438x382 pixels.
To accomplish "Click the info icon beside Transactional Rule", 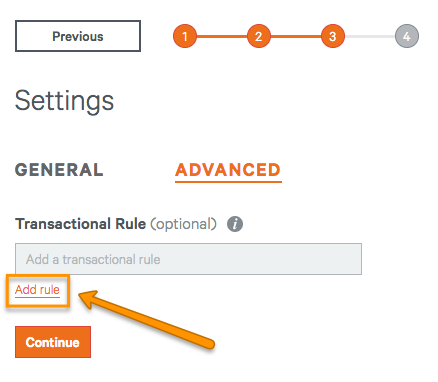I will click(x=235, y=224).
